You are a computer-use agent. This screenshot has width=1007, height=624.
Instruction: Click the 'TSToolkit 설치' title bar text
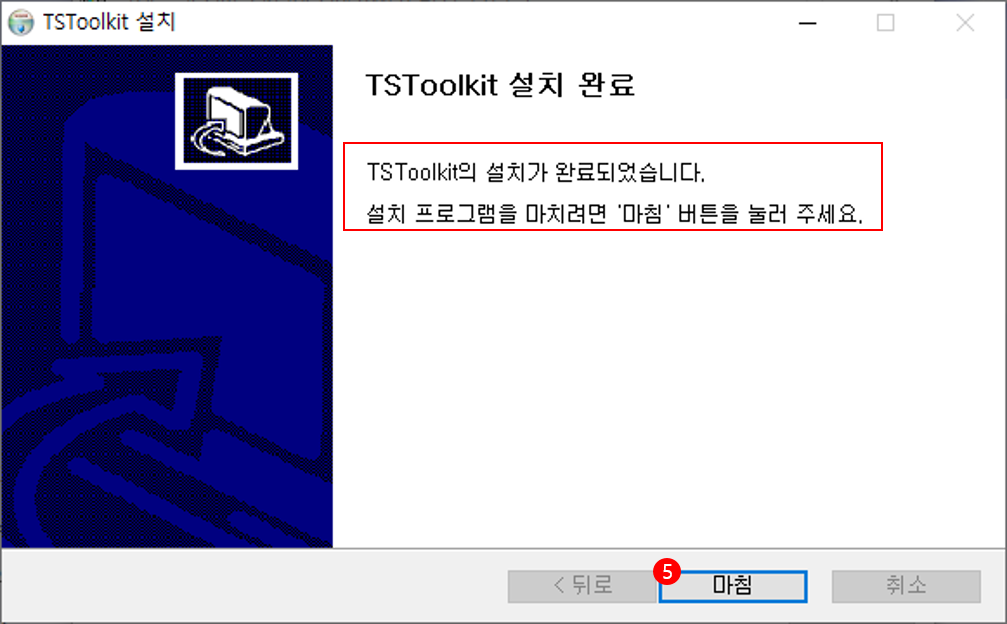(x=109, y=22)
